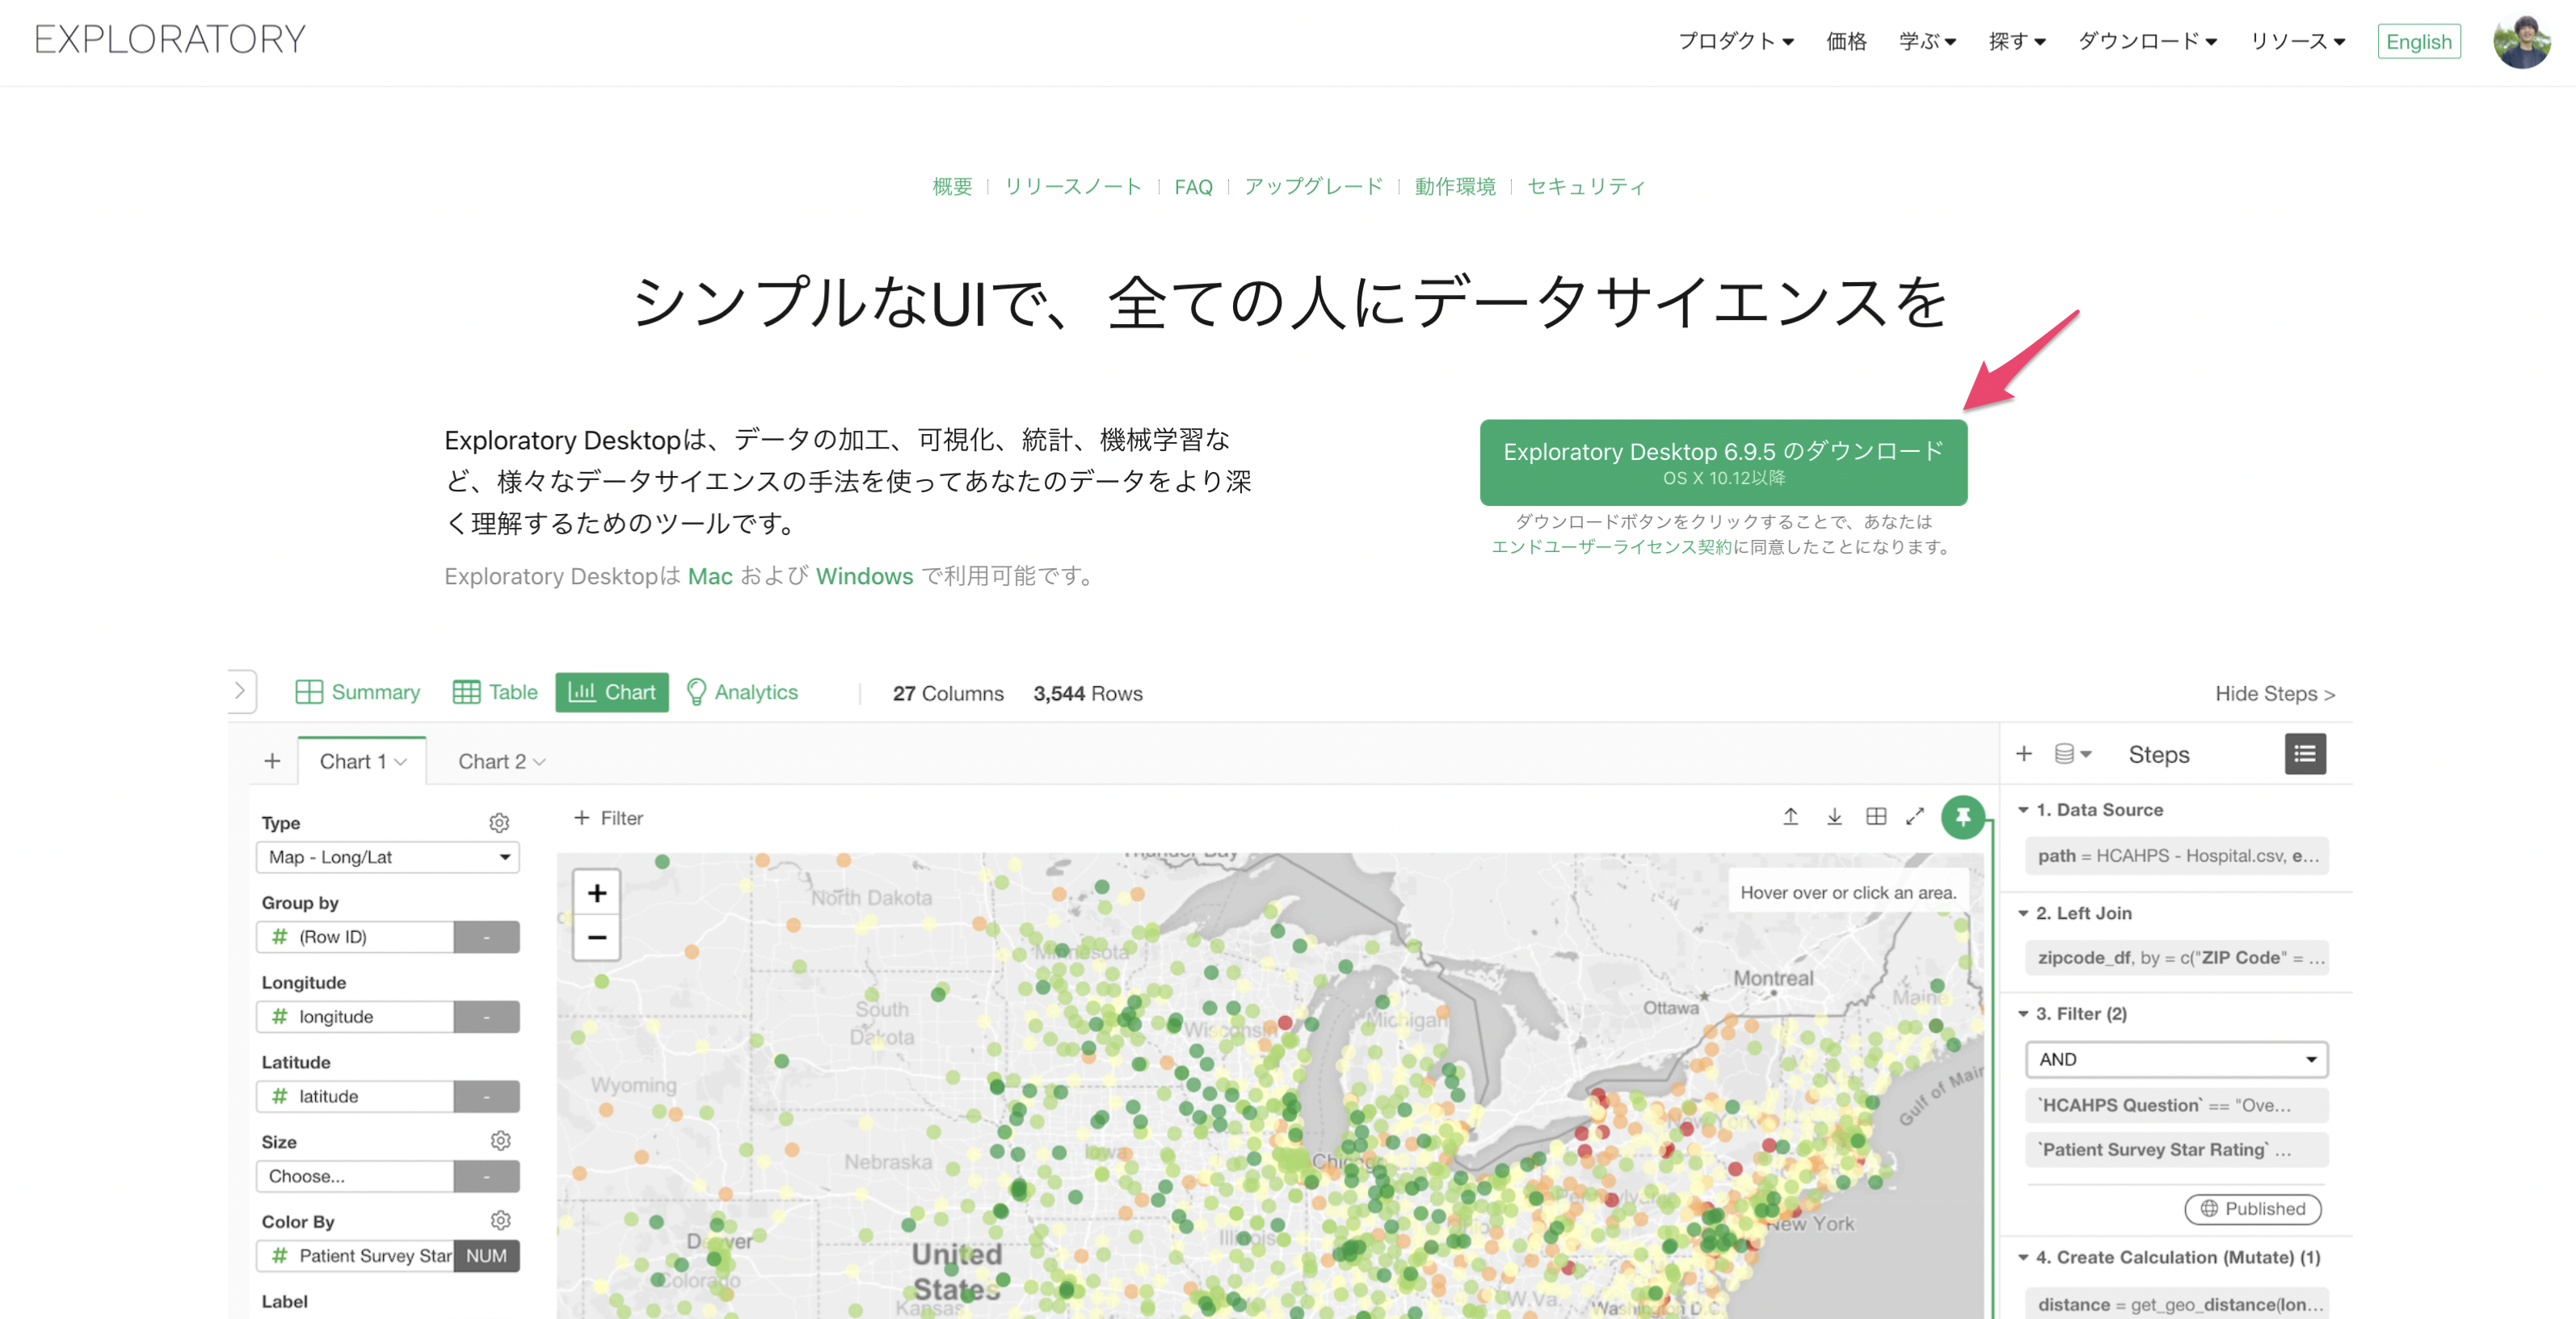
Task: Select the path = HCAHPS data source
Action: [x=2177, y=856]
